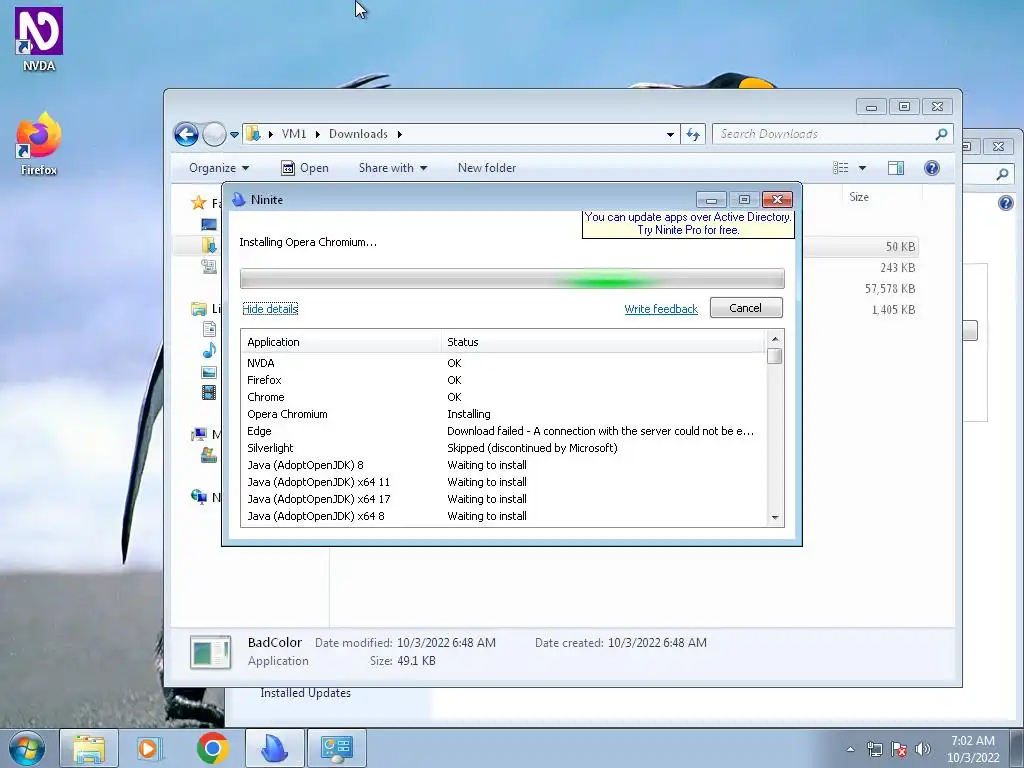Screen dimensions: 1024x768
Task: Open Chrome from the taskbar
Action: tap(212, 748)
